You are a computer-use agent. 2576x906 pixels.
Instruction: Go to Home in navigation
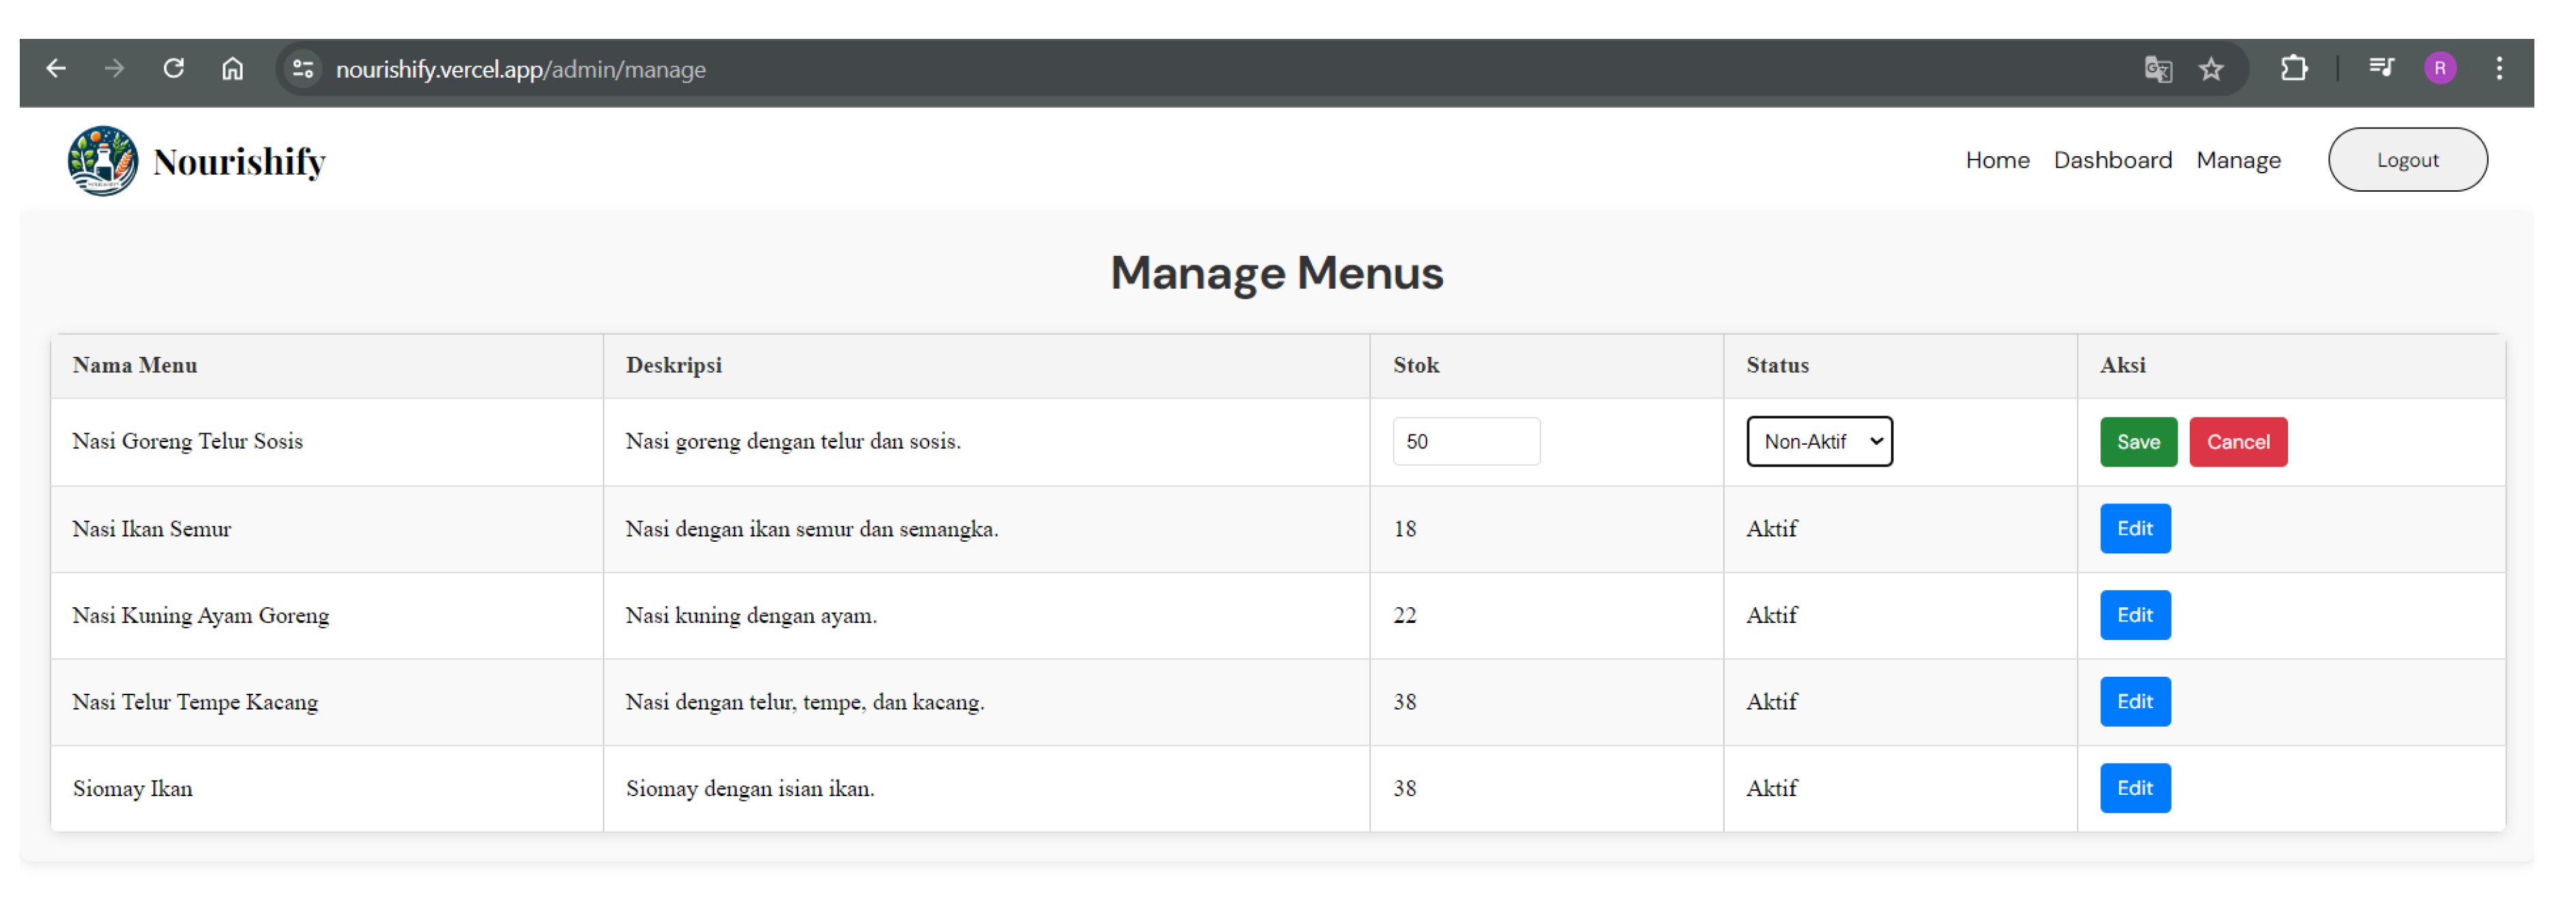(1996, 160)
